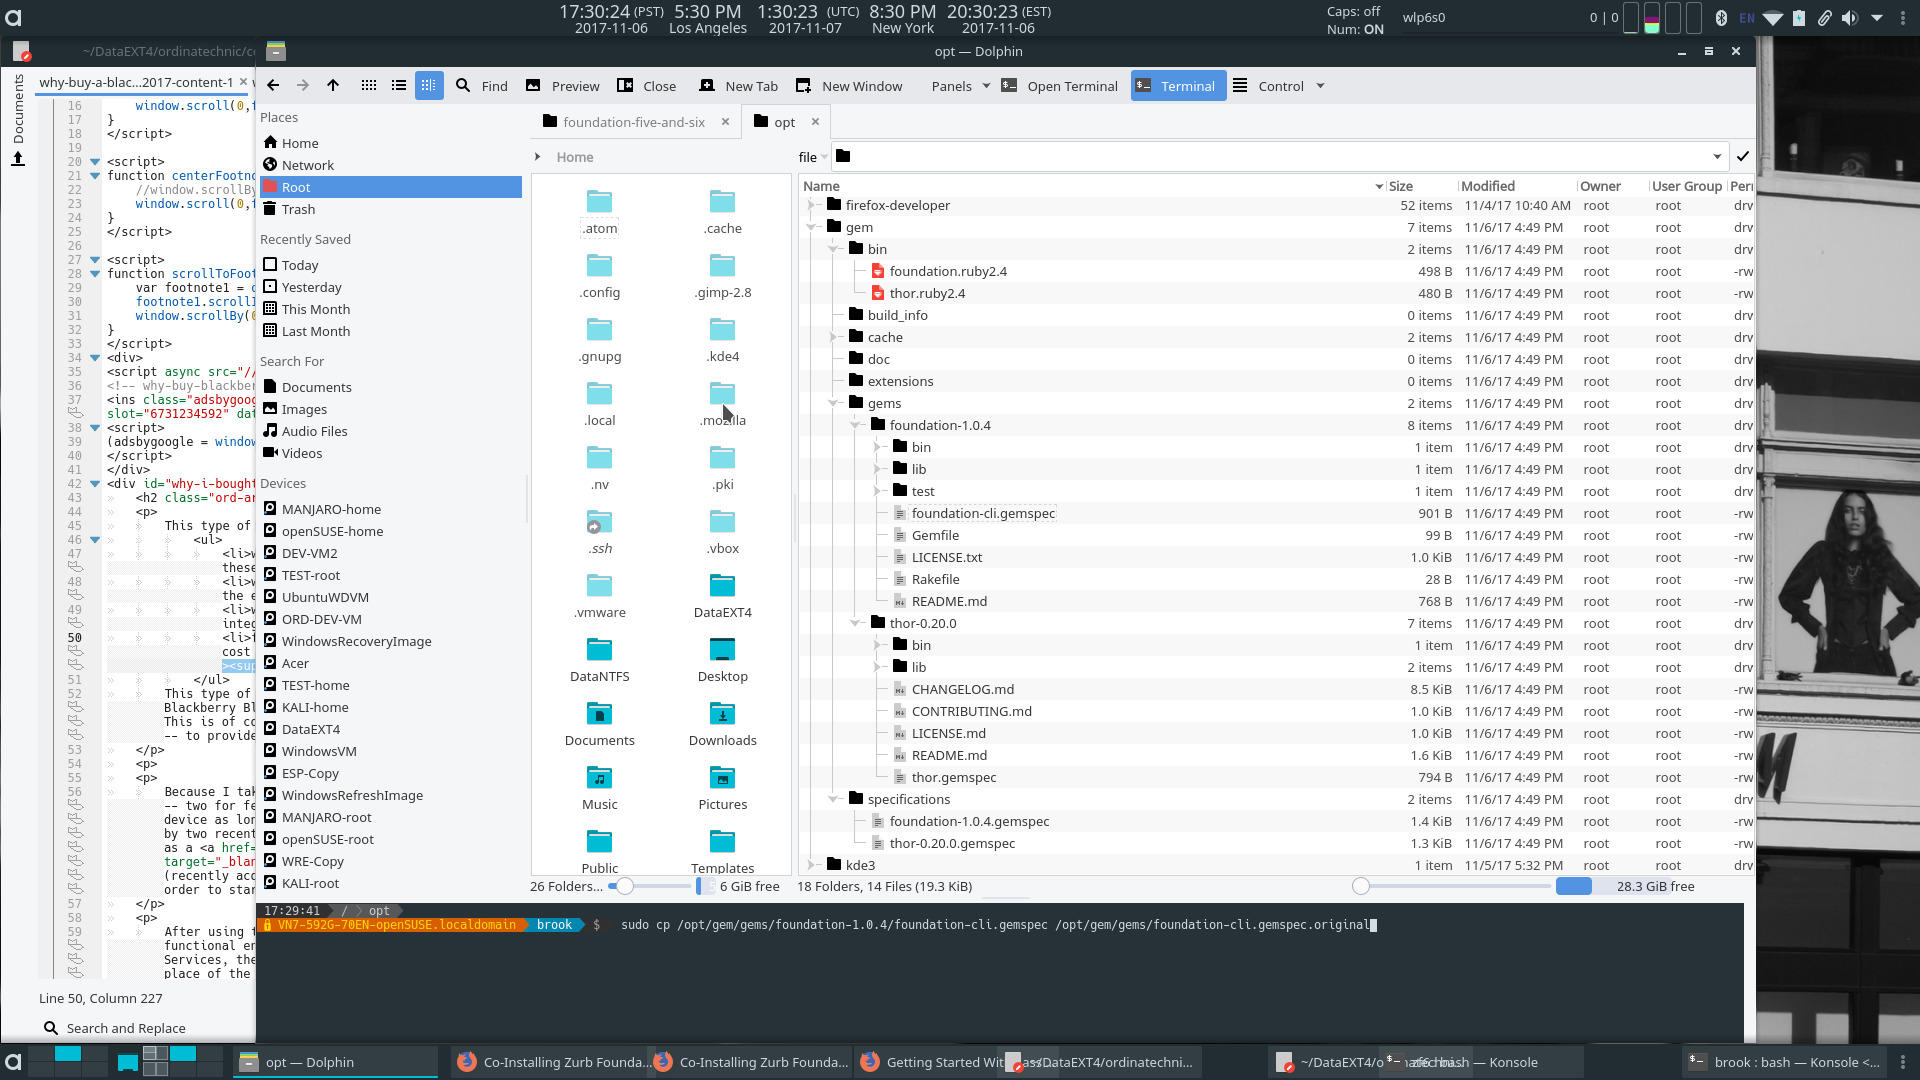Search for Audio Files
Viewport: 1920px width, 1080px height.
391,431
